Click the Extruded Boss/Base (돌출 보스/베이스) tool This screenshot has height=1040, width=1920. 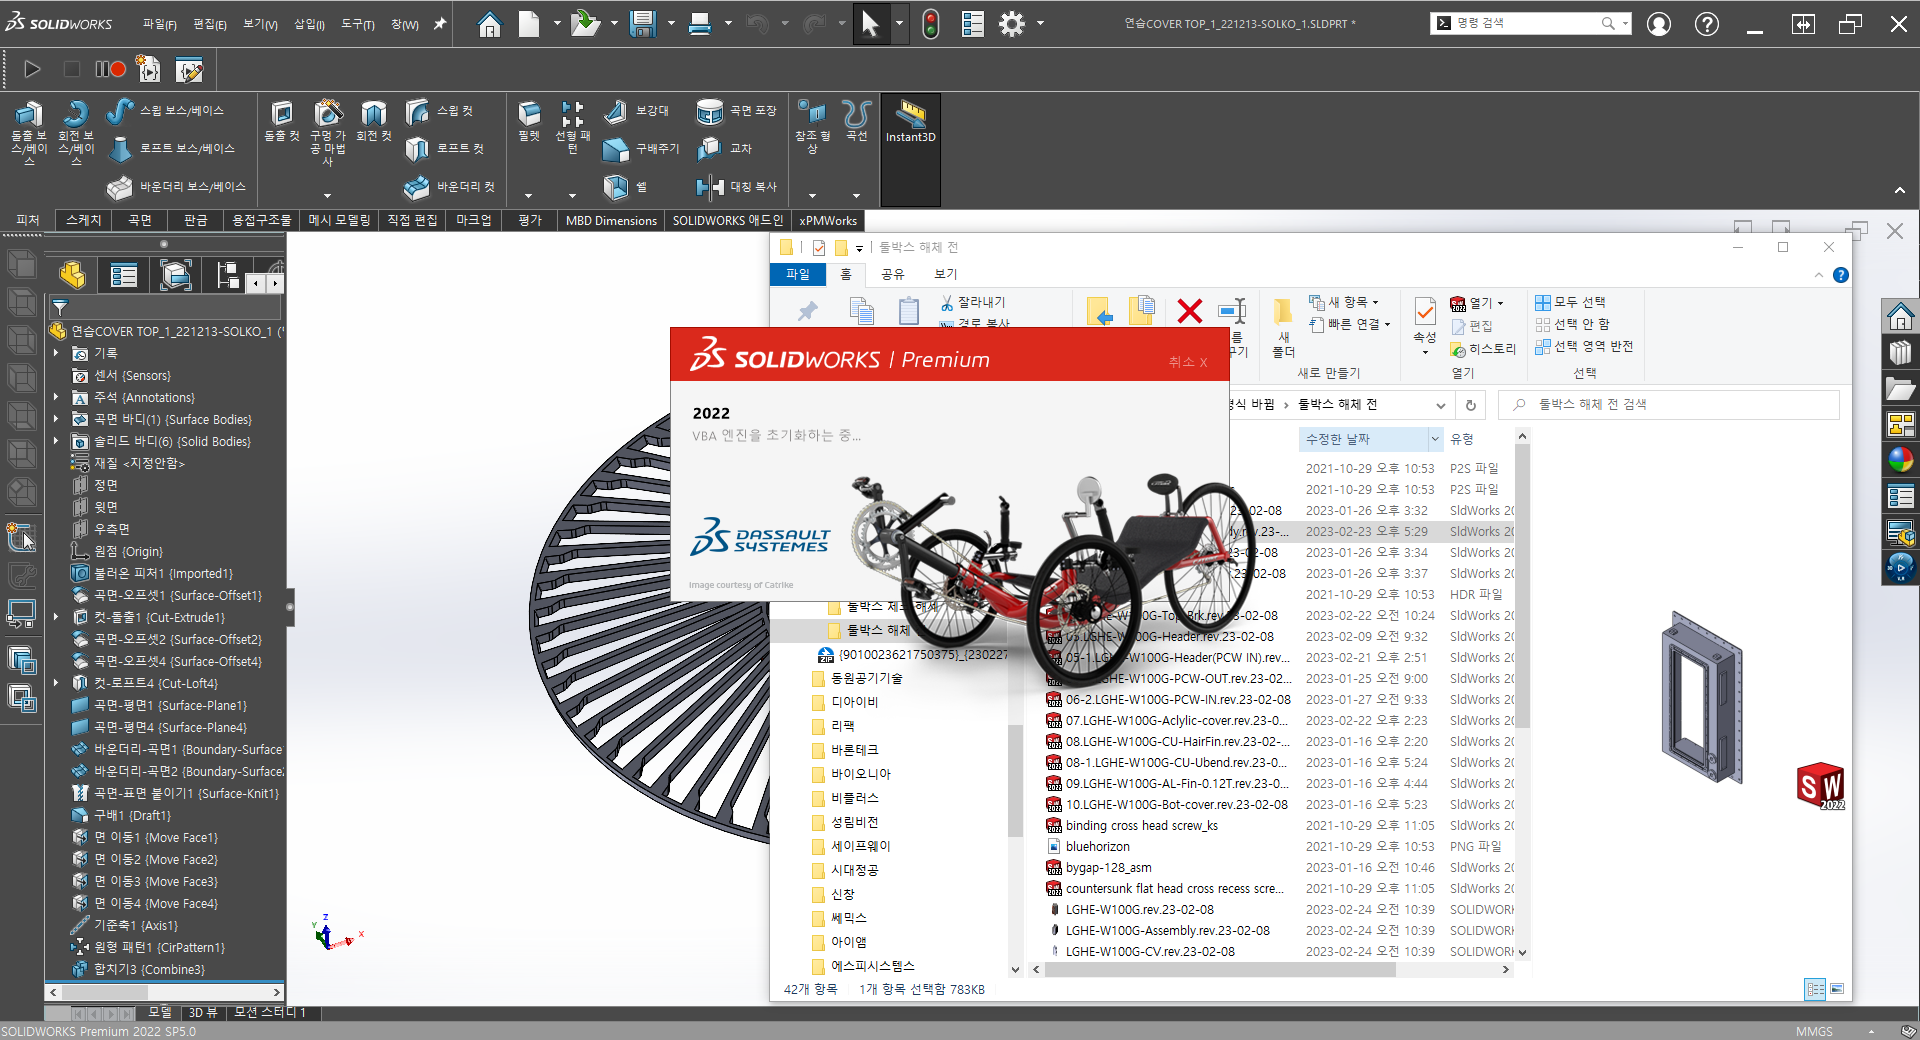coord(29,132)
